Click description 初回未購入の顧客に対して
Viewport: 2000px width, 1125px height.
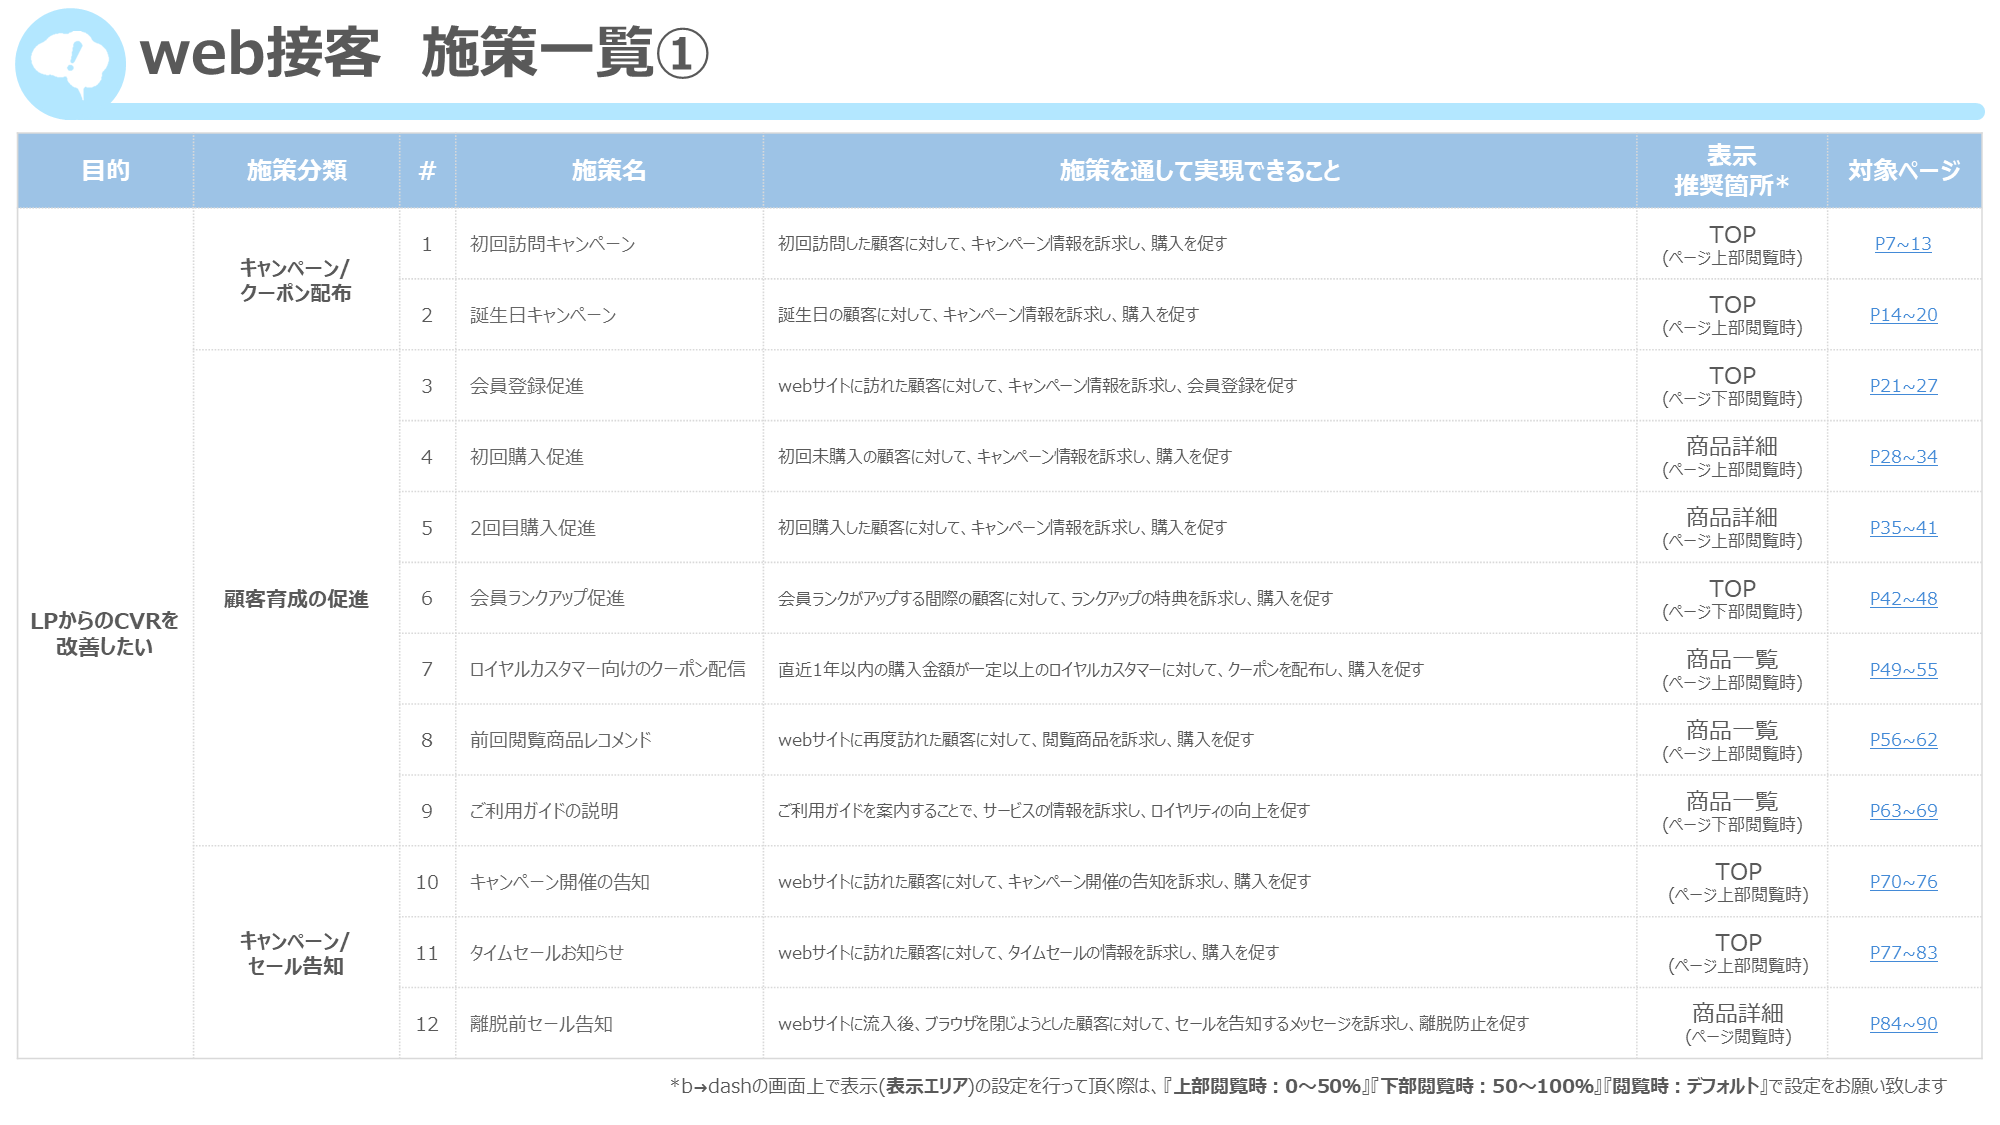click(x=1005, y=457)
